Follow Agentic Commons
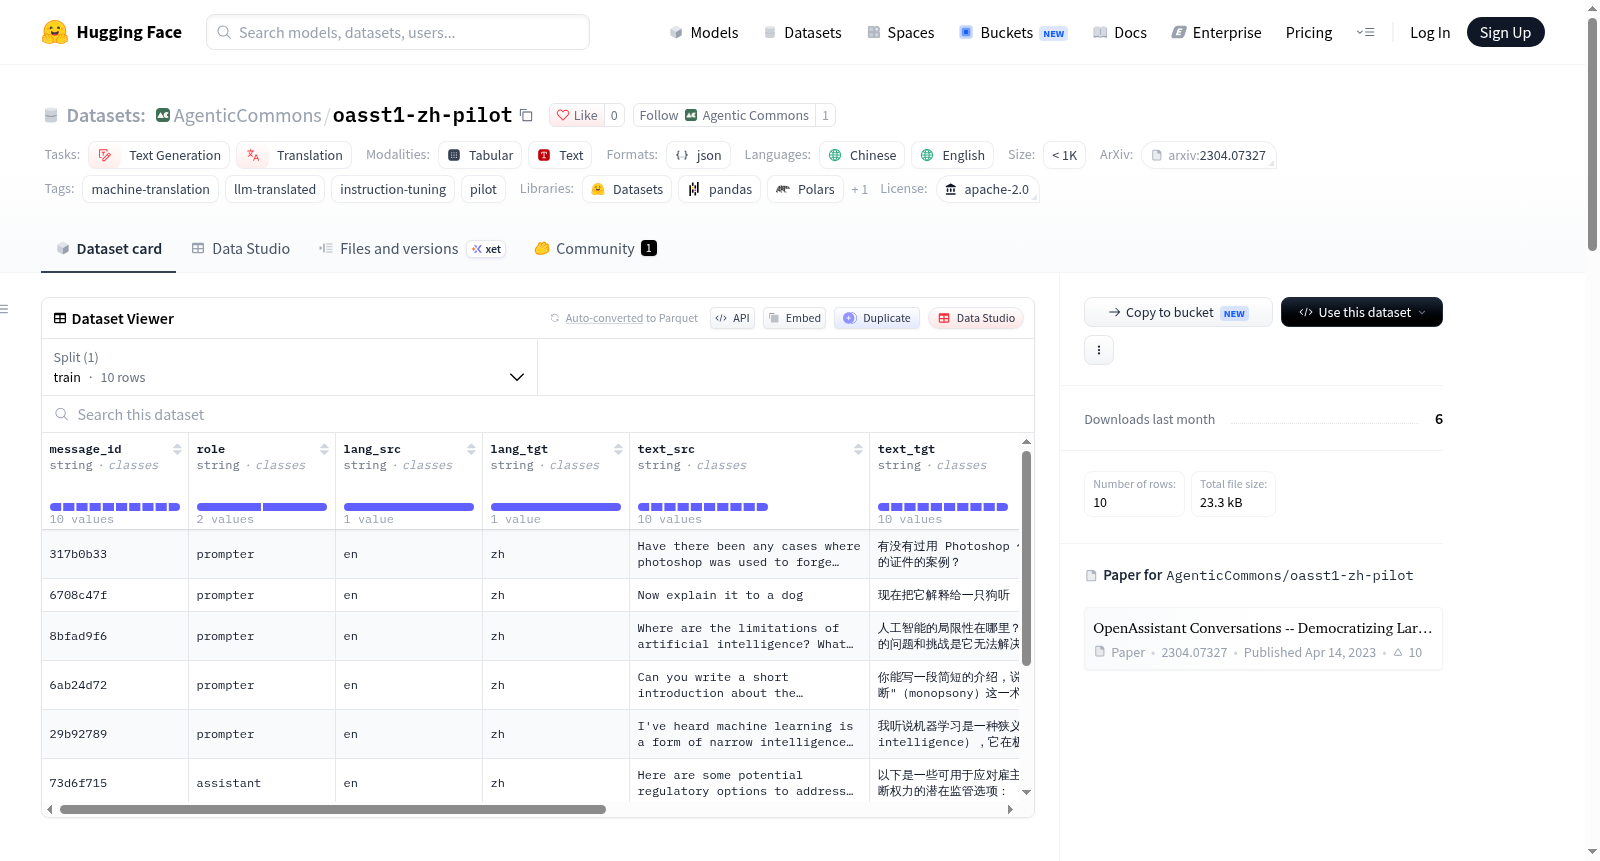 click(x=725, y=116)
